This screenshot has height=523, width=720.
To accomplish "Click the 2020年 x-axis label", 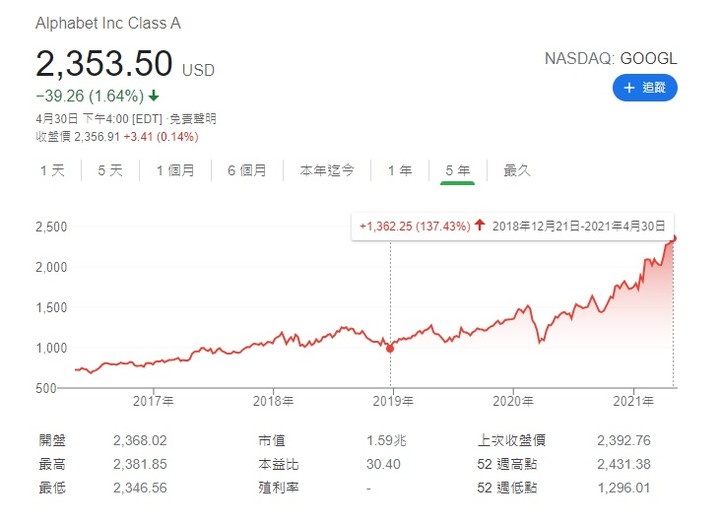I will tap(513, 401).
